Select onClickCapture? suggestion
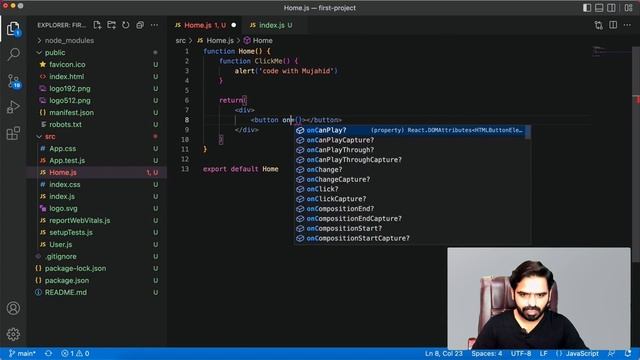 (x=410, y=199)
